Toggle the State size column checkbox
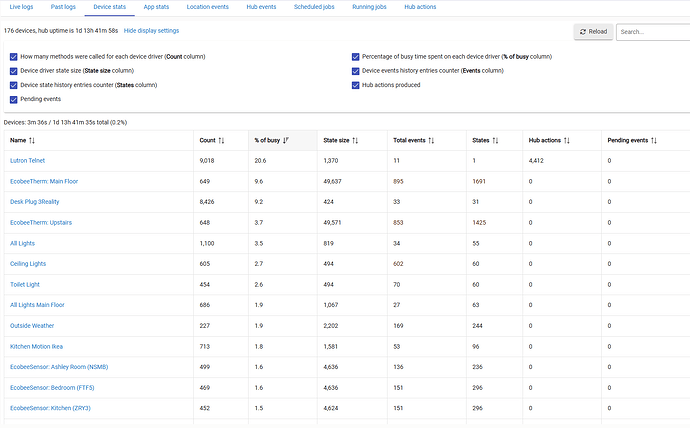Image resolution: width=690 pixels, height=428 pixels. (13, 71)
